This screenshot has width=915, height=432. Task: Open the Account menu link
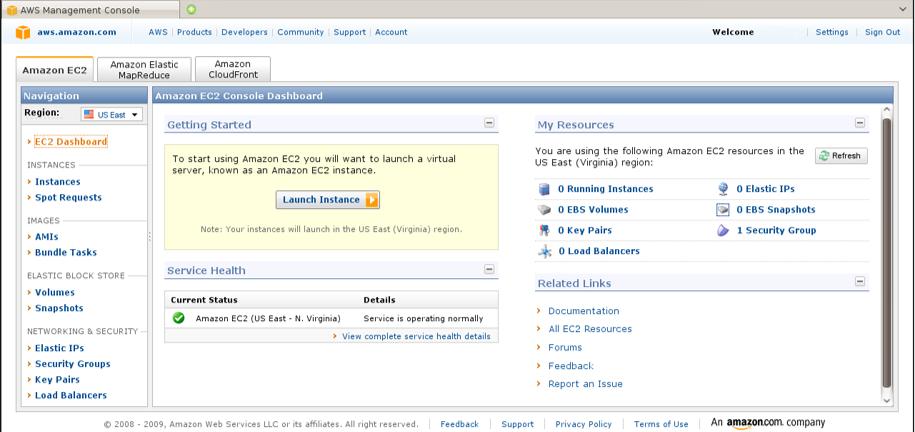click(x=391, y=32)
